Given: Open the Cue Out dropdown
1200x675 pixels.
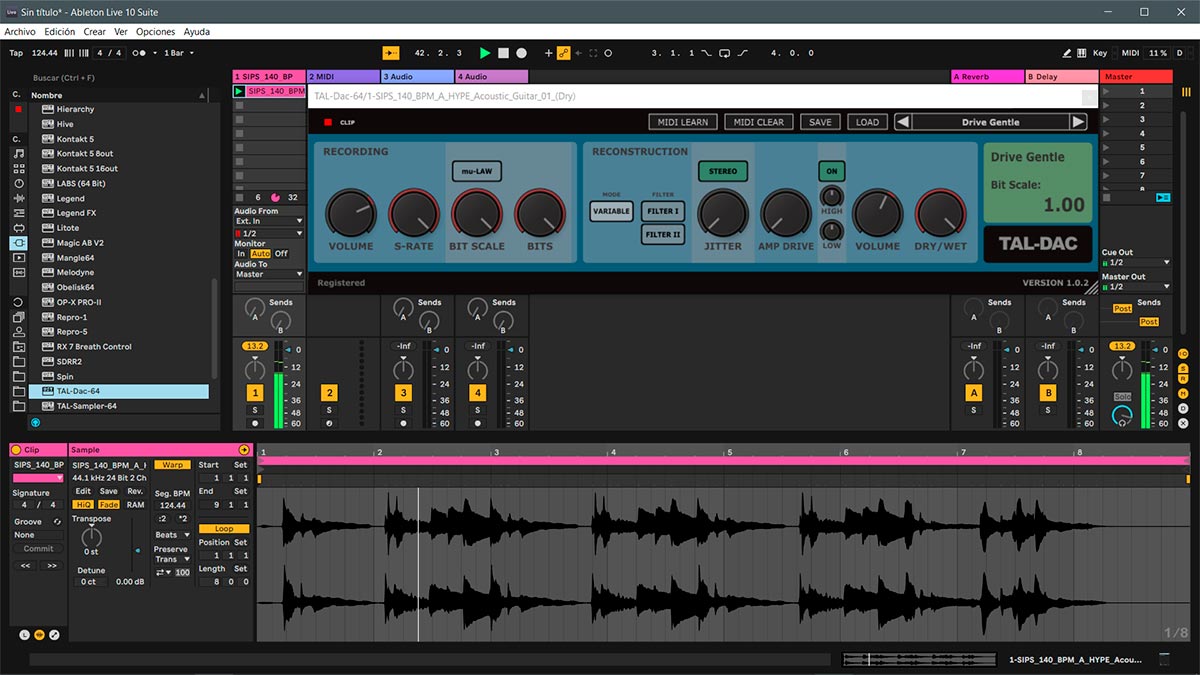Looking at the screenshot, I should (x=1135, y=263).
